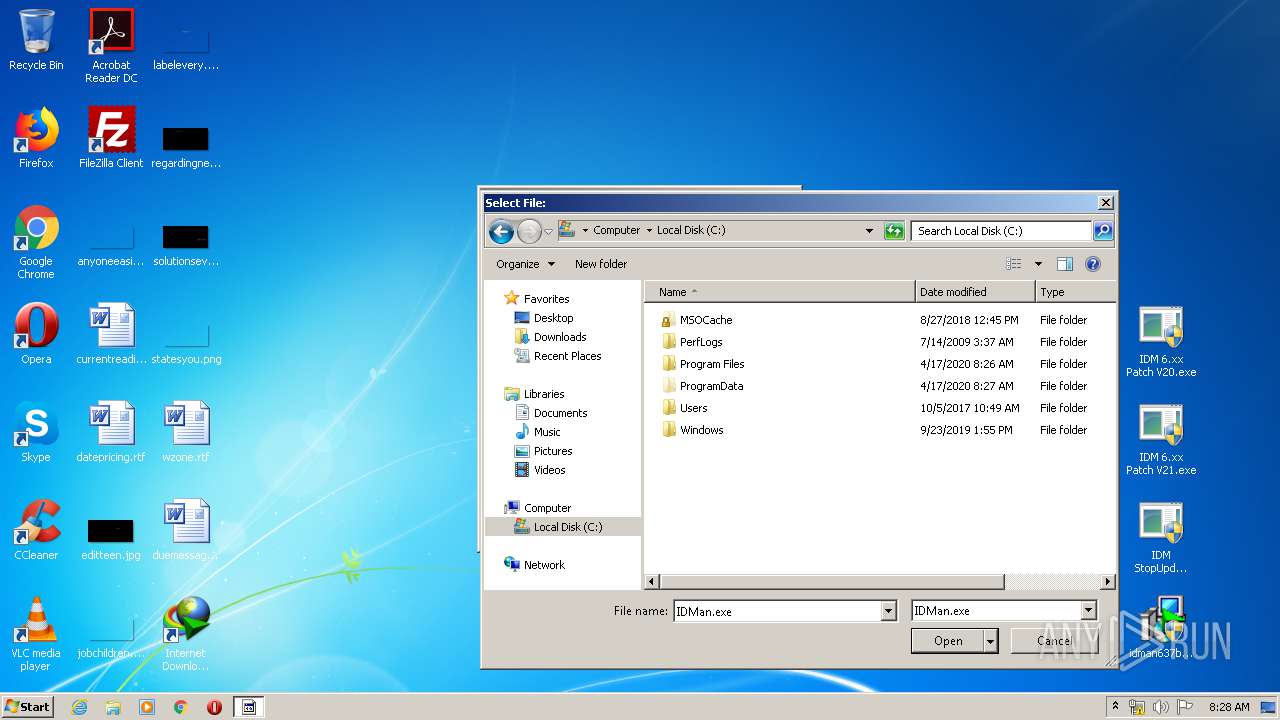Click the Open button
The image size is (1280, 720).
(948, 641)
